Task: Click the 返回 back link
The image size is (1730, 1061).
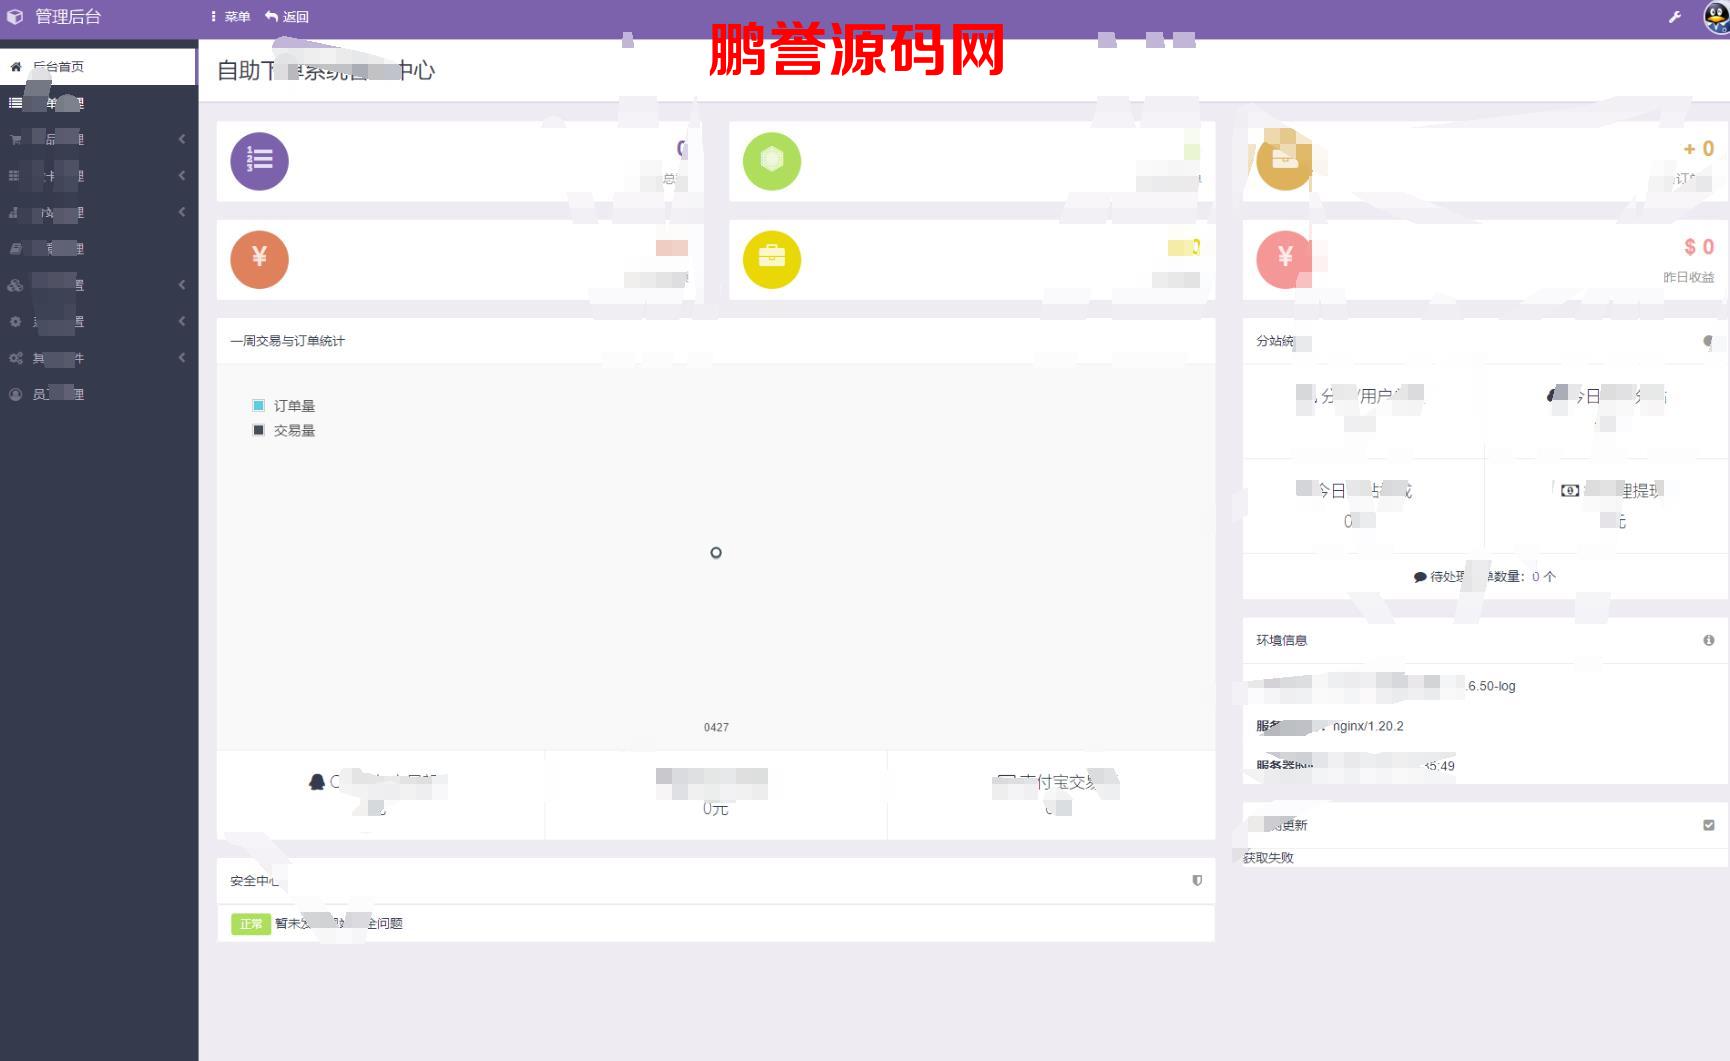Action: click(287, 17)
